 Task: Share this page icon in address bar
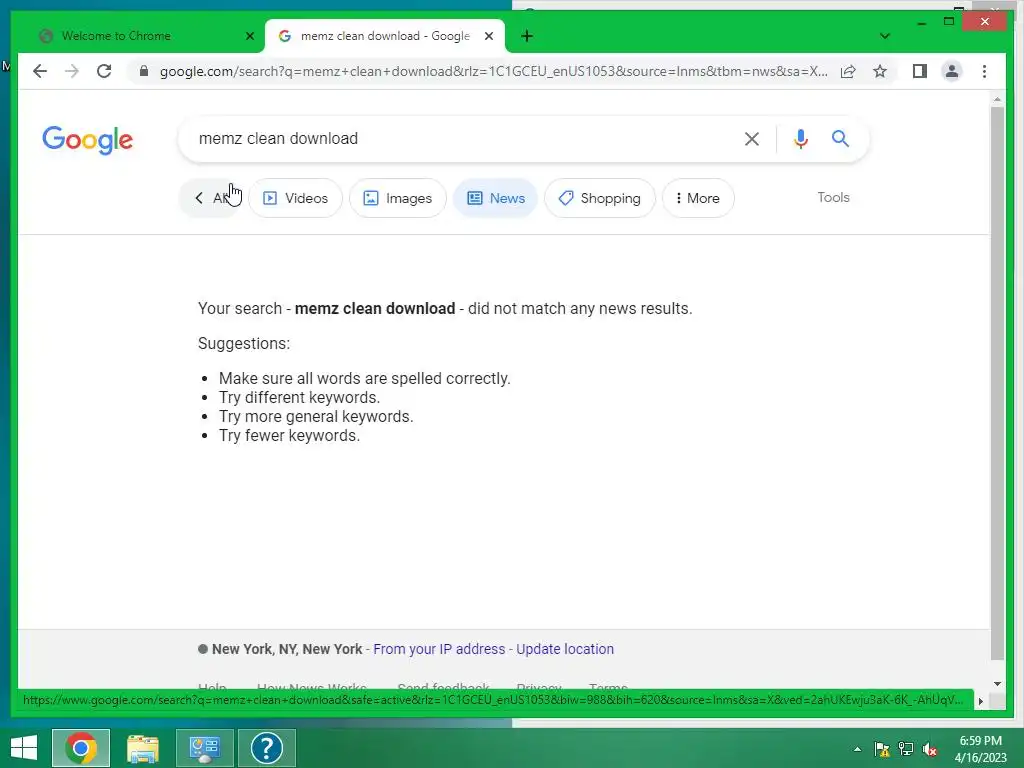tap(848, 71)
